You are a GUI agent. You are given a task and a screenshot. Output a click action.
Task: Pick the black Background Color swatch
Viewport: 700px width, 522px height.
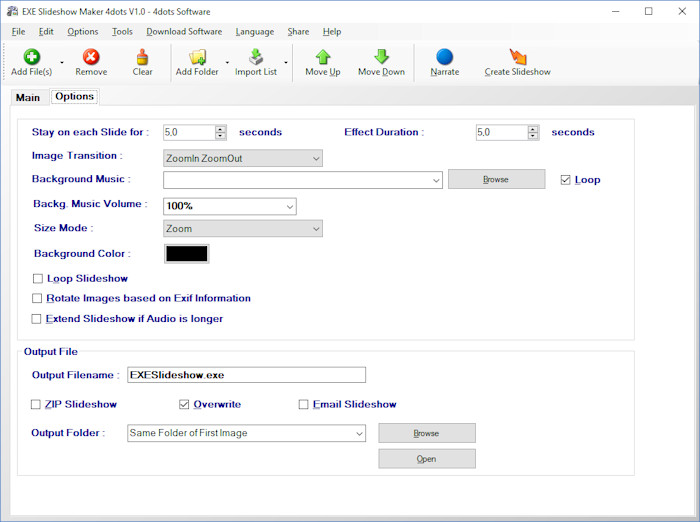(x=187, y=254)
